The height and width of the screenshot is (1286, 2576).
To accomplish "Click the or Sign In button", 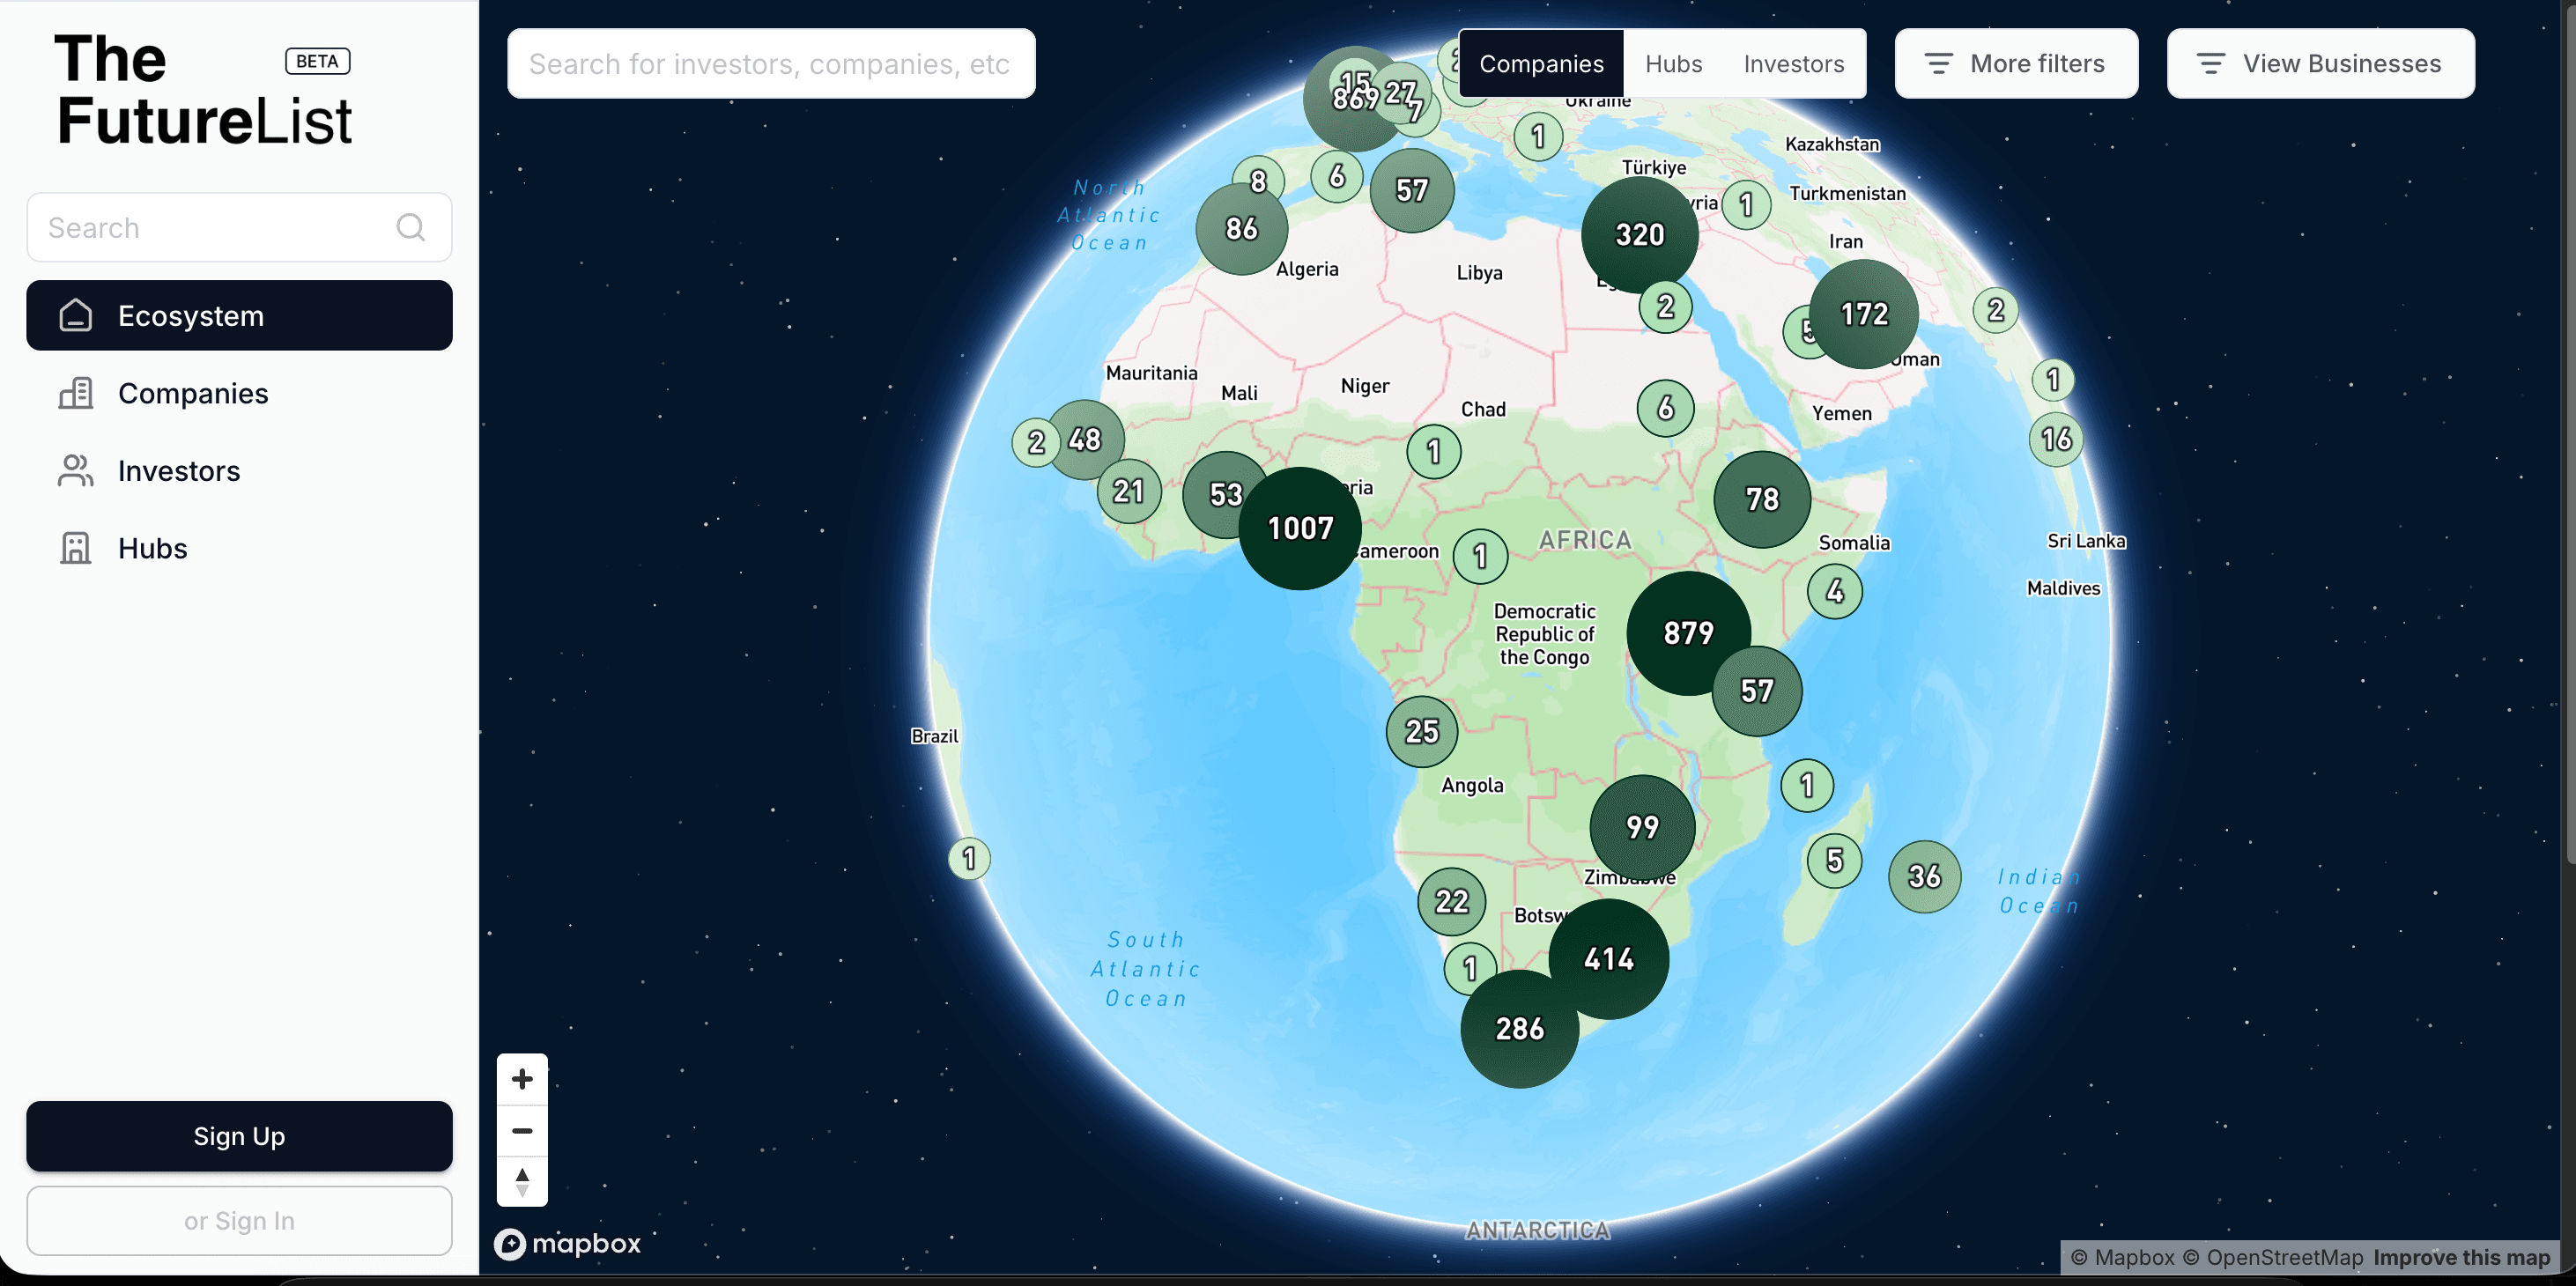I will coord(239,1220).
